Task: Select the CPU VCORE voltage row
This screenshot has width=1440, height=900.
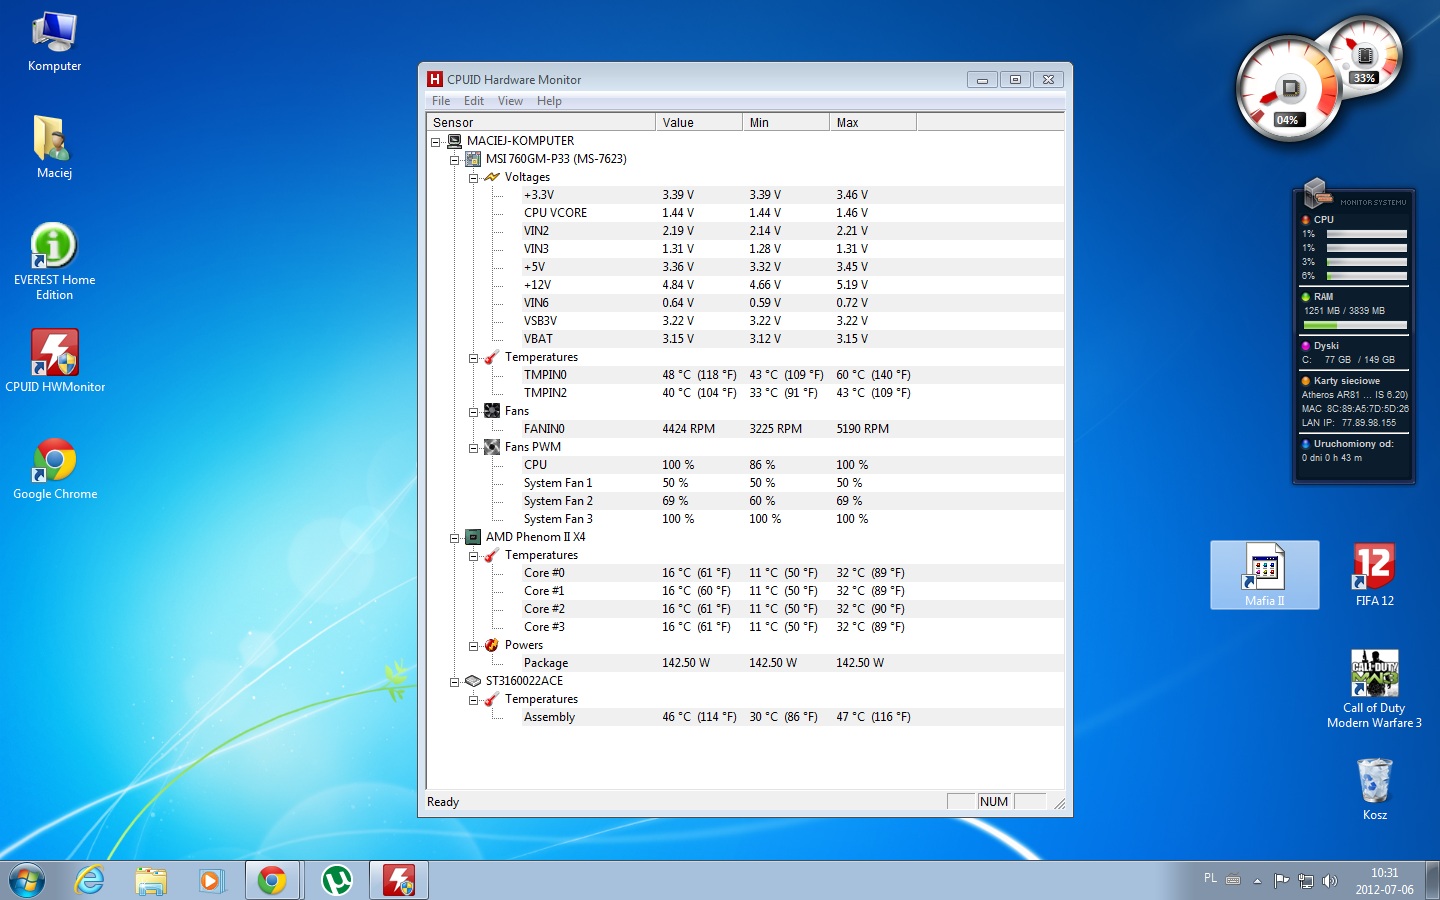Action: click(556, 213)
